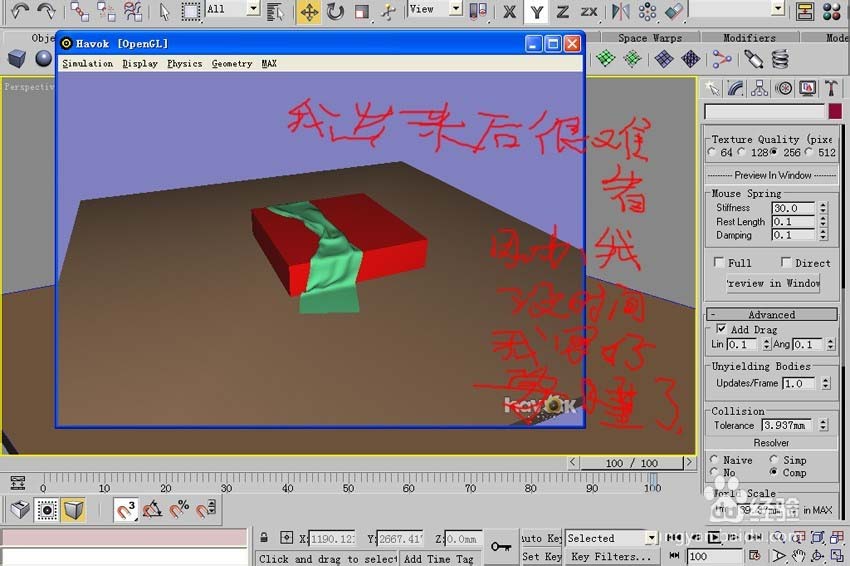
Task: Click the Select and Manipulate icon
Action: pos(388,11)
